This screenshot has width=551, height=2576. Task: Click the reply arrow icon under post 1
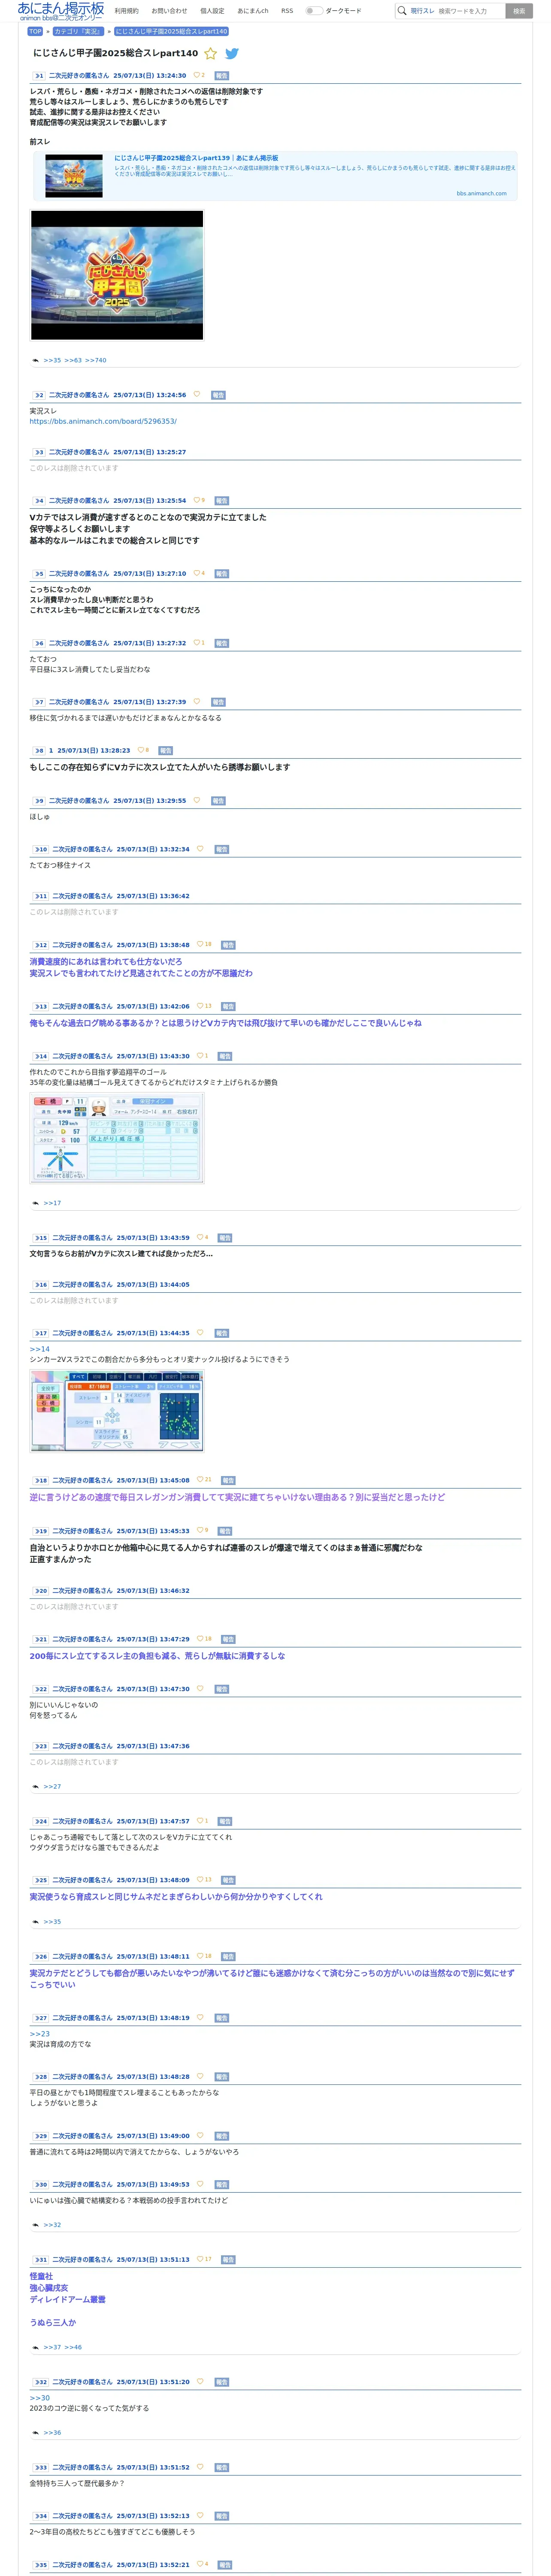[x=35, y=360]
